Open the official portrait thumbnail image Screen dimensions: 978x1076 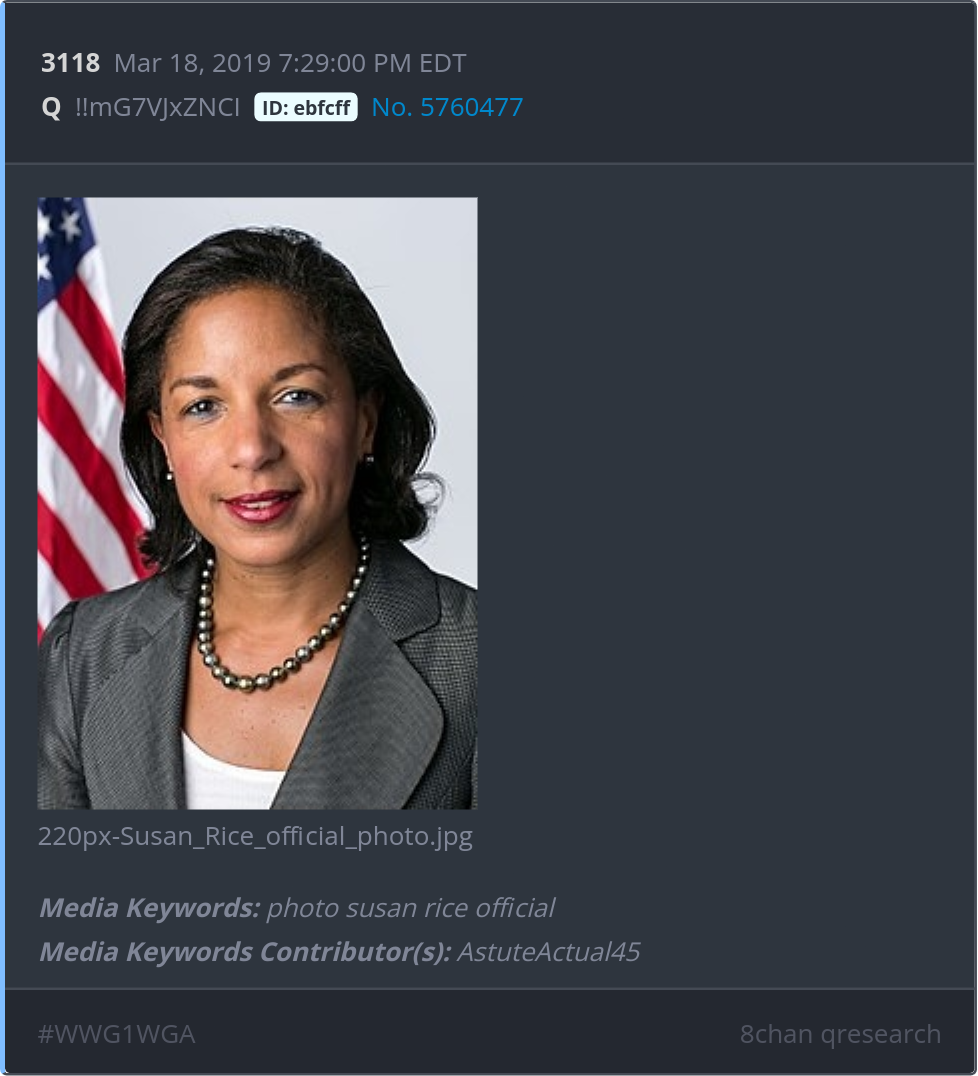[257, 503]
